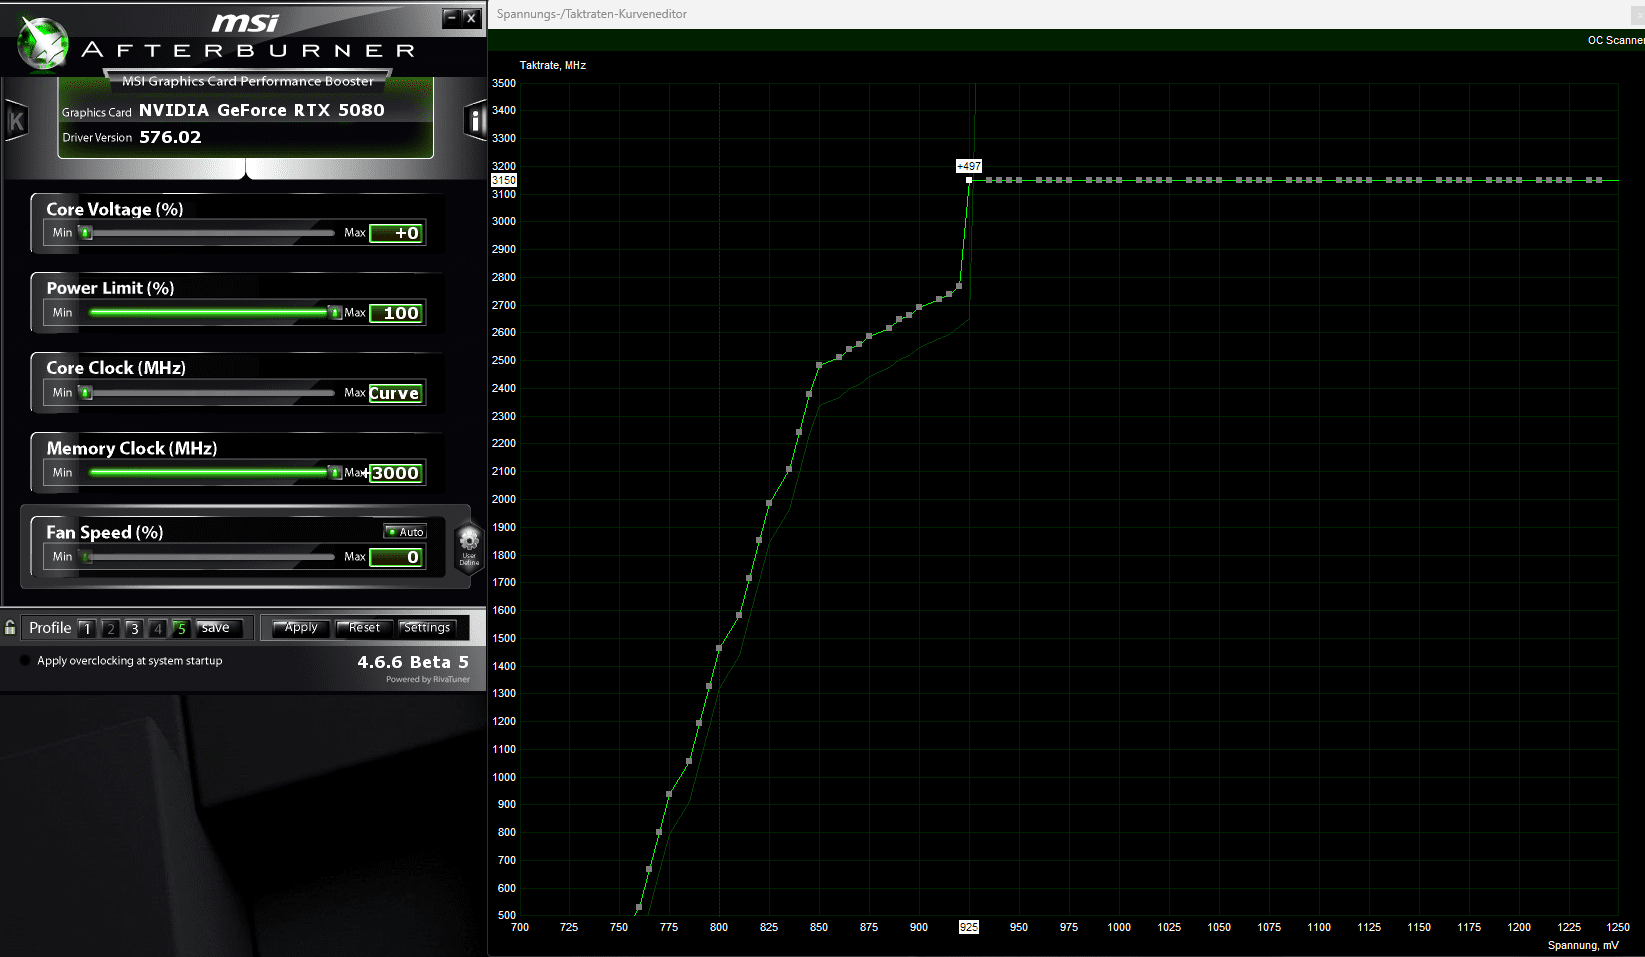Select profile slot 3
Screen dimensions: 1645x957
coord(134,629)
